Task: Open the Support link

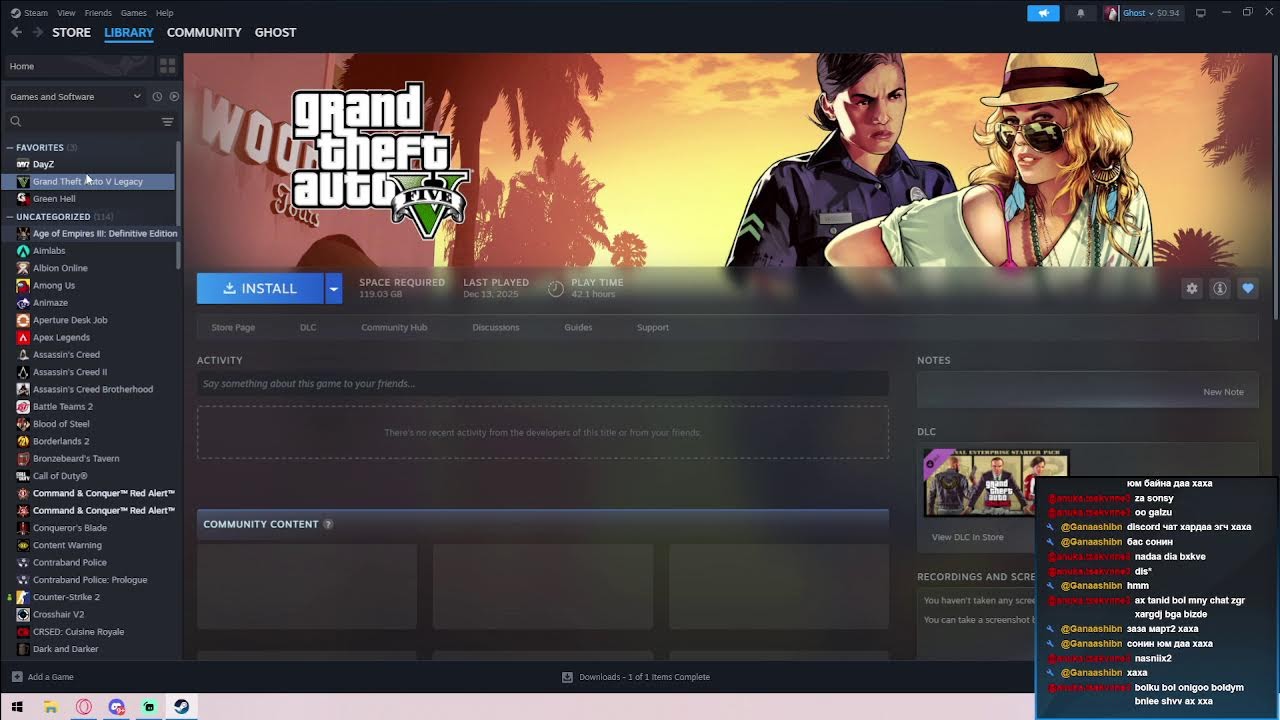Action: click(653, 327)
